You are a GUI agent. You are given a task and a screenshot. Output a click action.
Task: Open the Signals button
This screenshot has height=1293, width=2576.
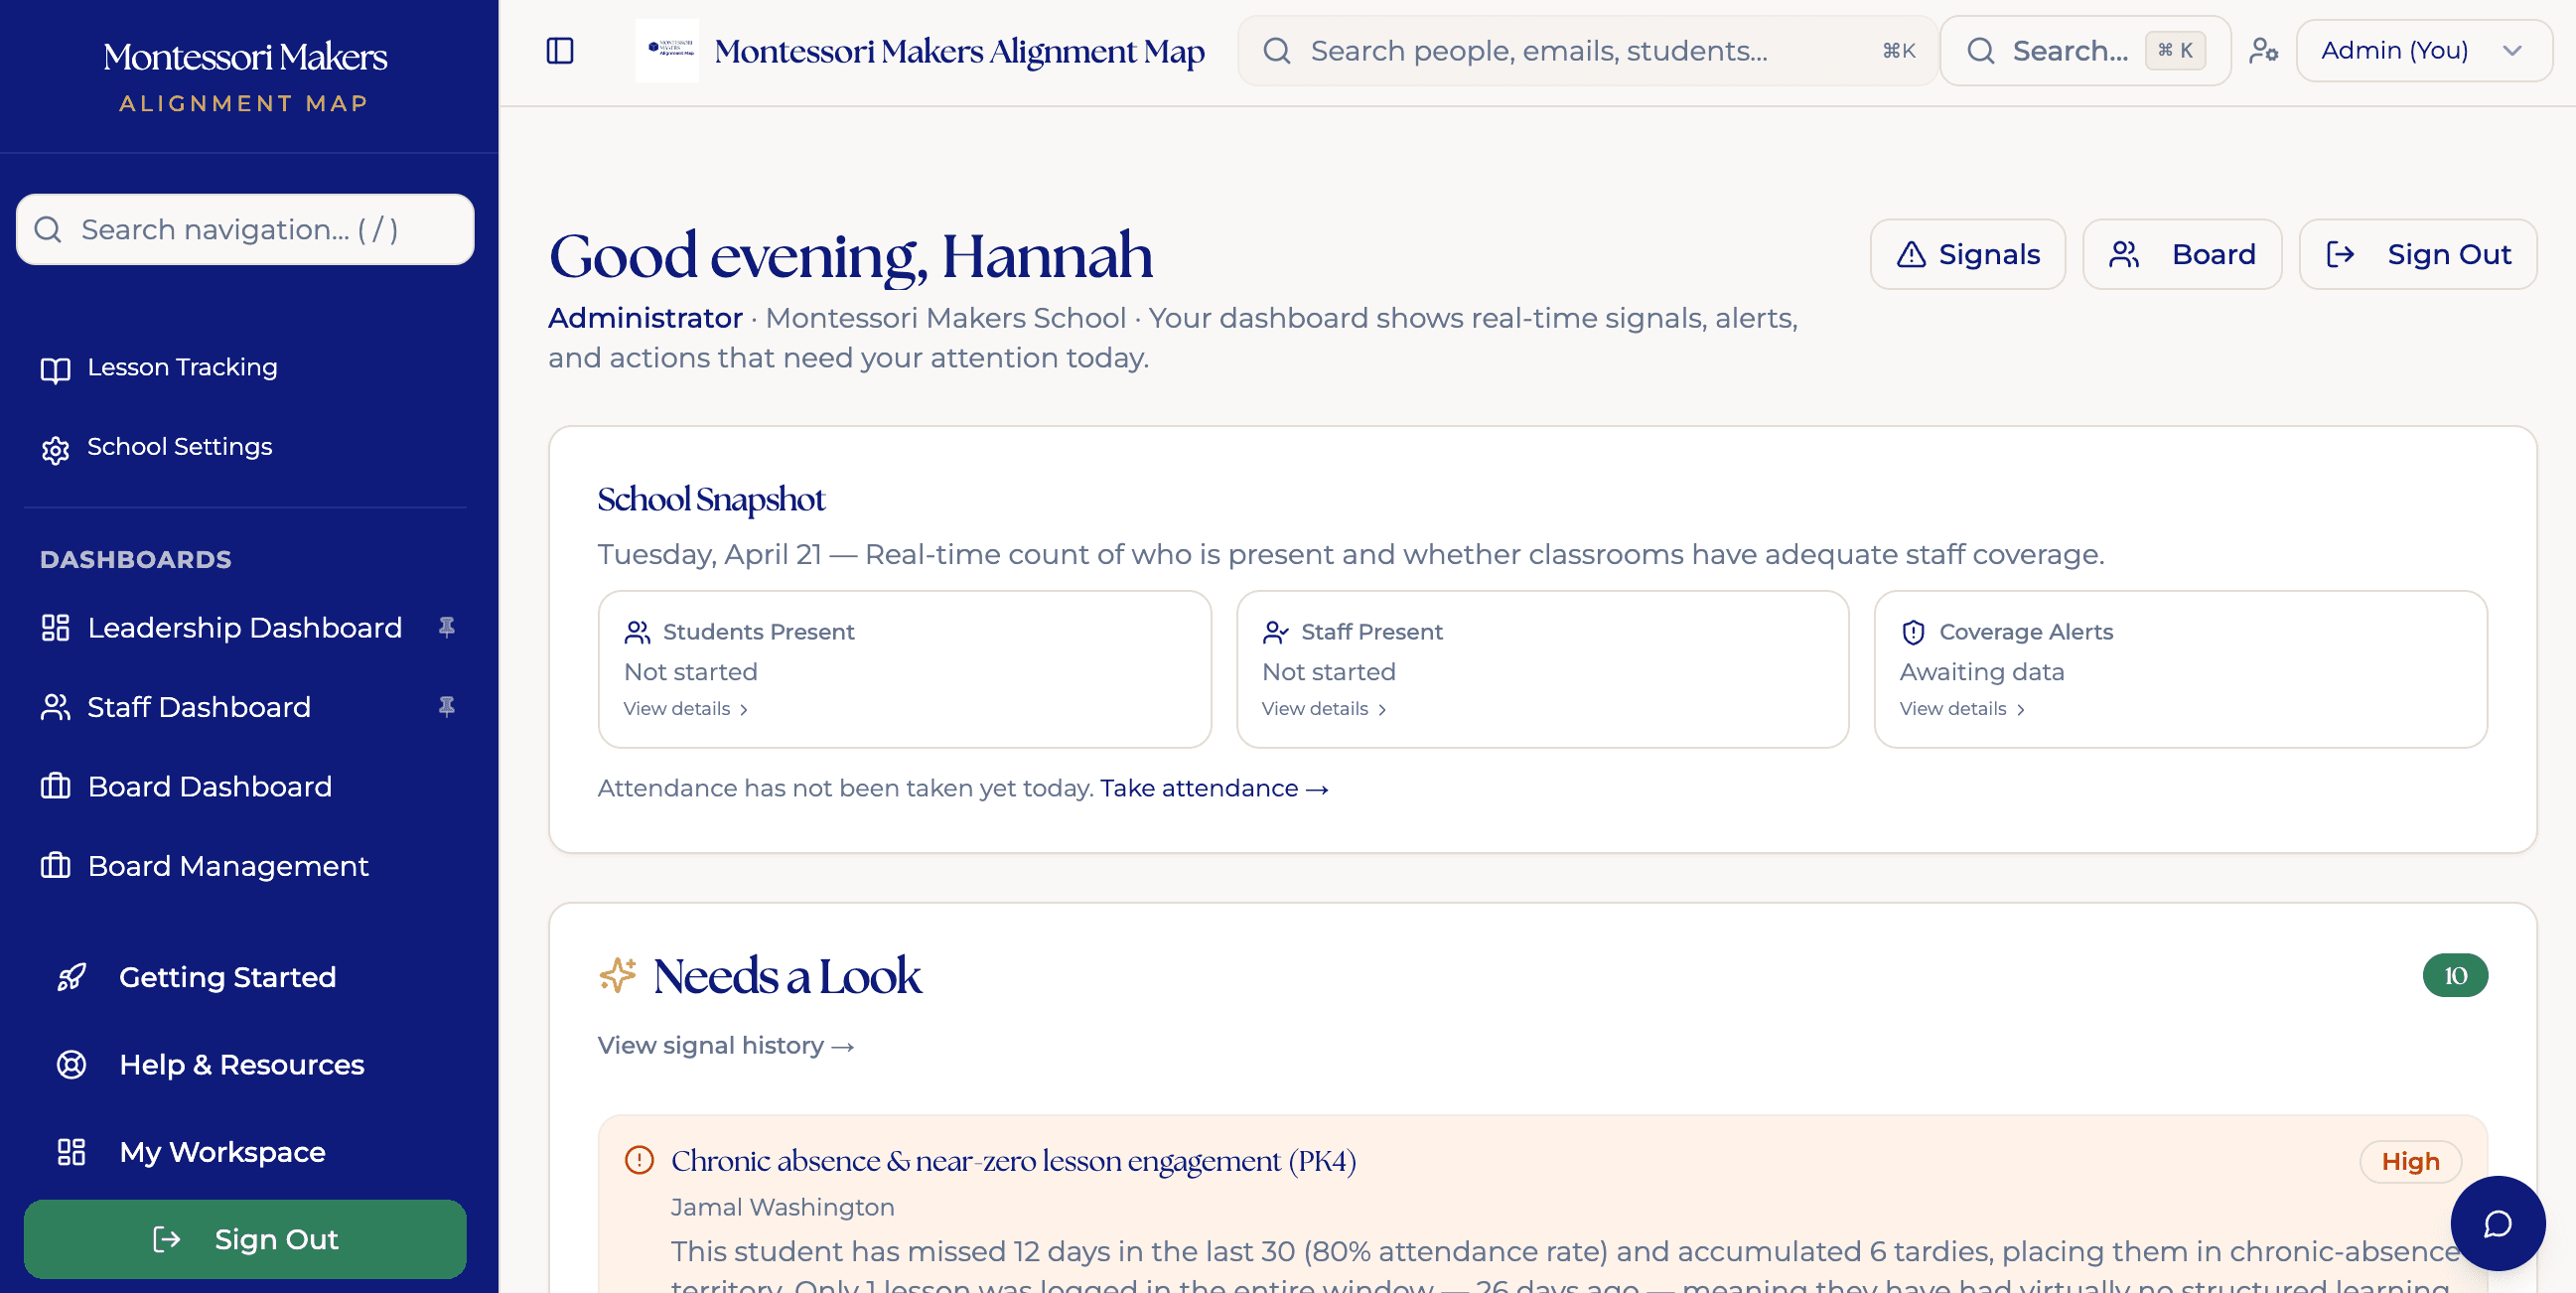(x=1968, y=254)
